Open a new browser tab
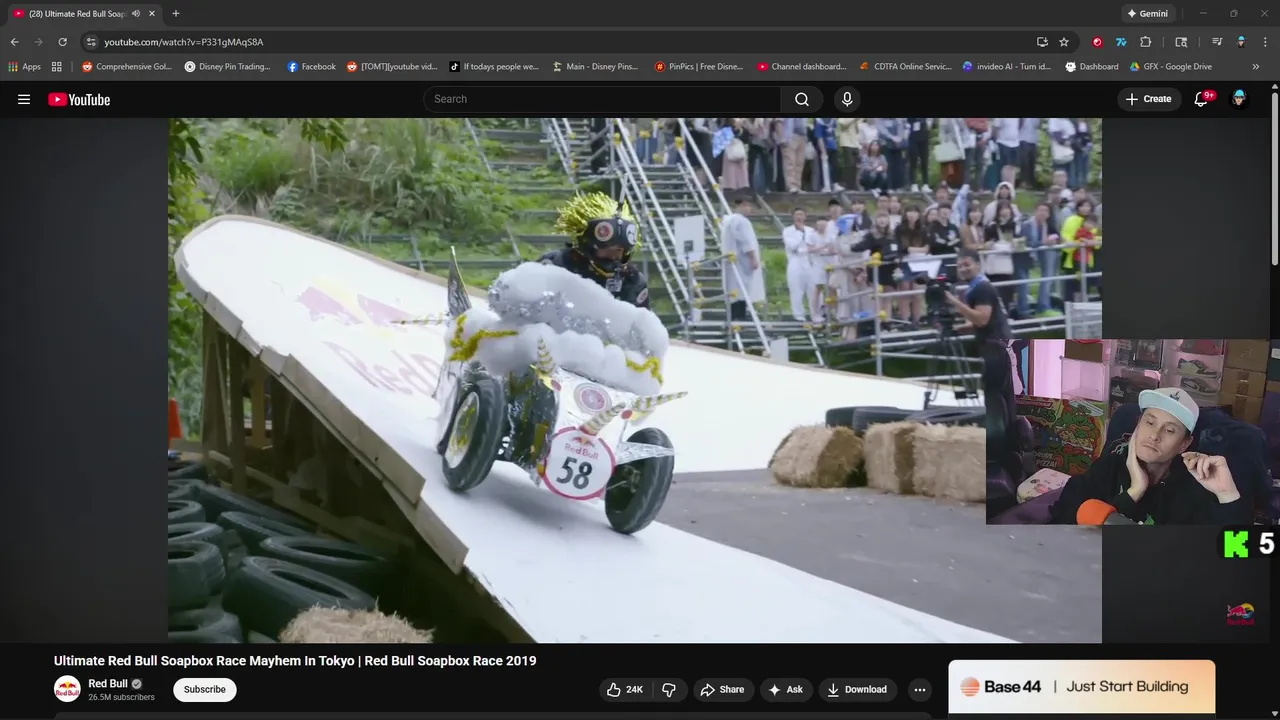Image resolution: width=1280 pixels, height=720 pixels. (x=176, y=14)
